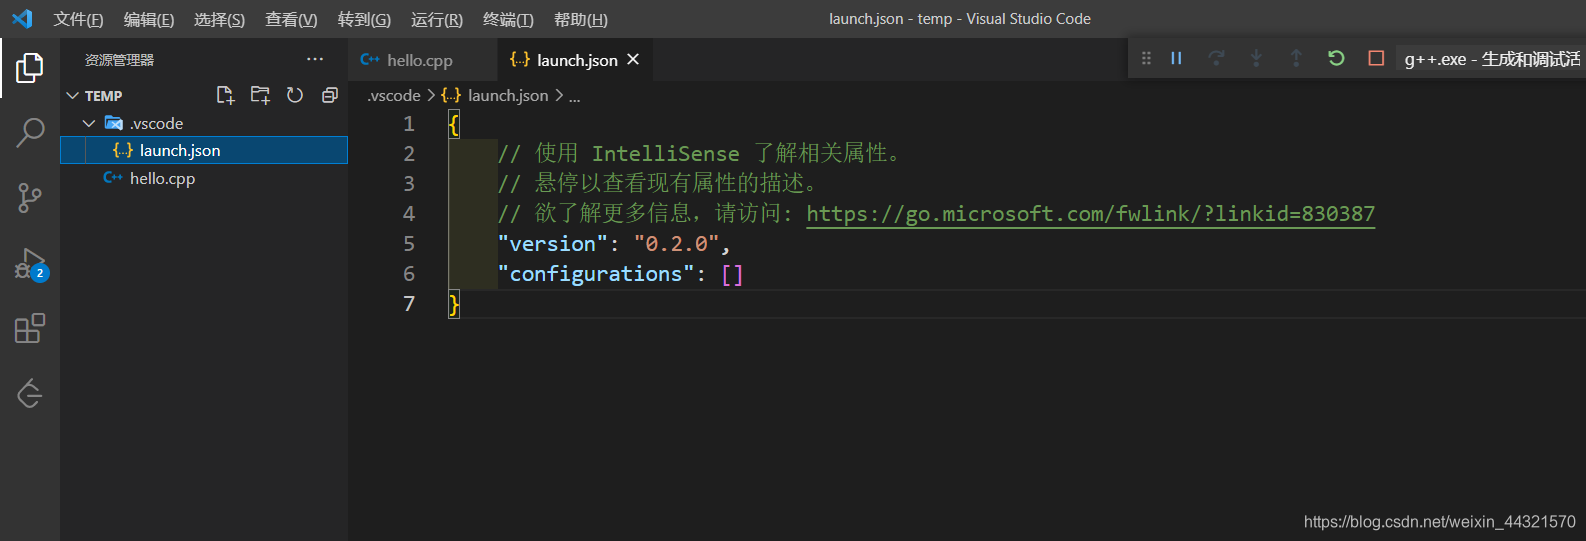
Task: Restart the debugging session
Action: pos(1336,59)
